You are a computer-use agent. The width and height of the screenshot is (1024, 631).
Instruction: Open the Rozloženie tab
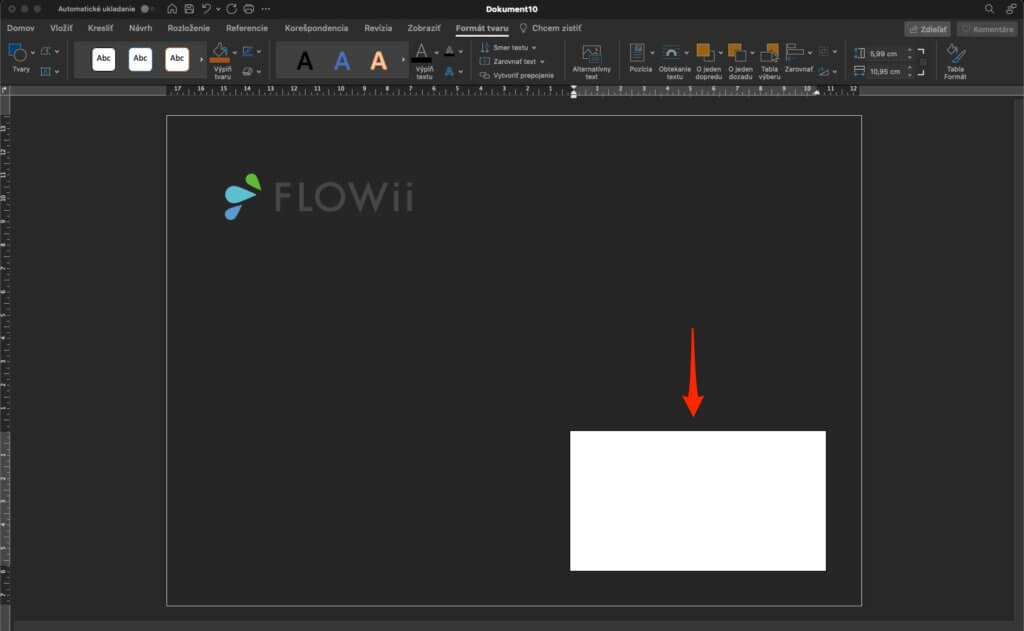(189, 28)
